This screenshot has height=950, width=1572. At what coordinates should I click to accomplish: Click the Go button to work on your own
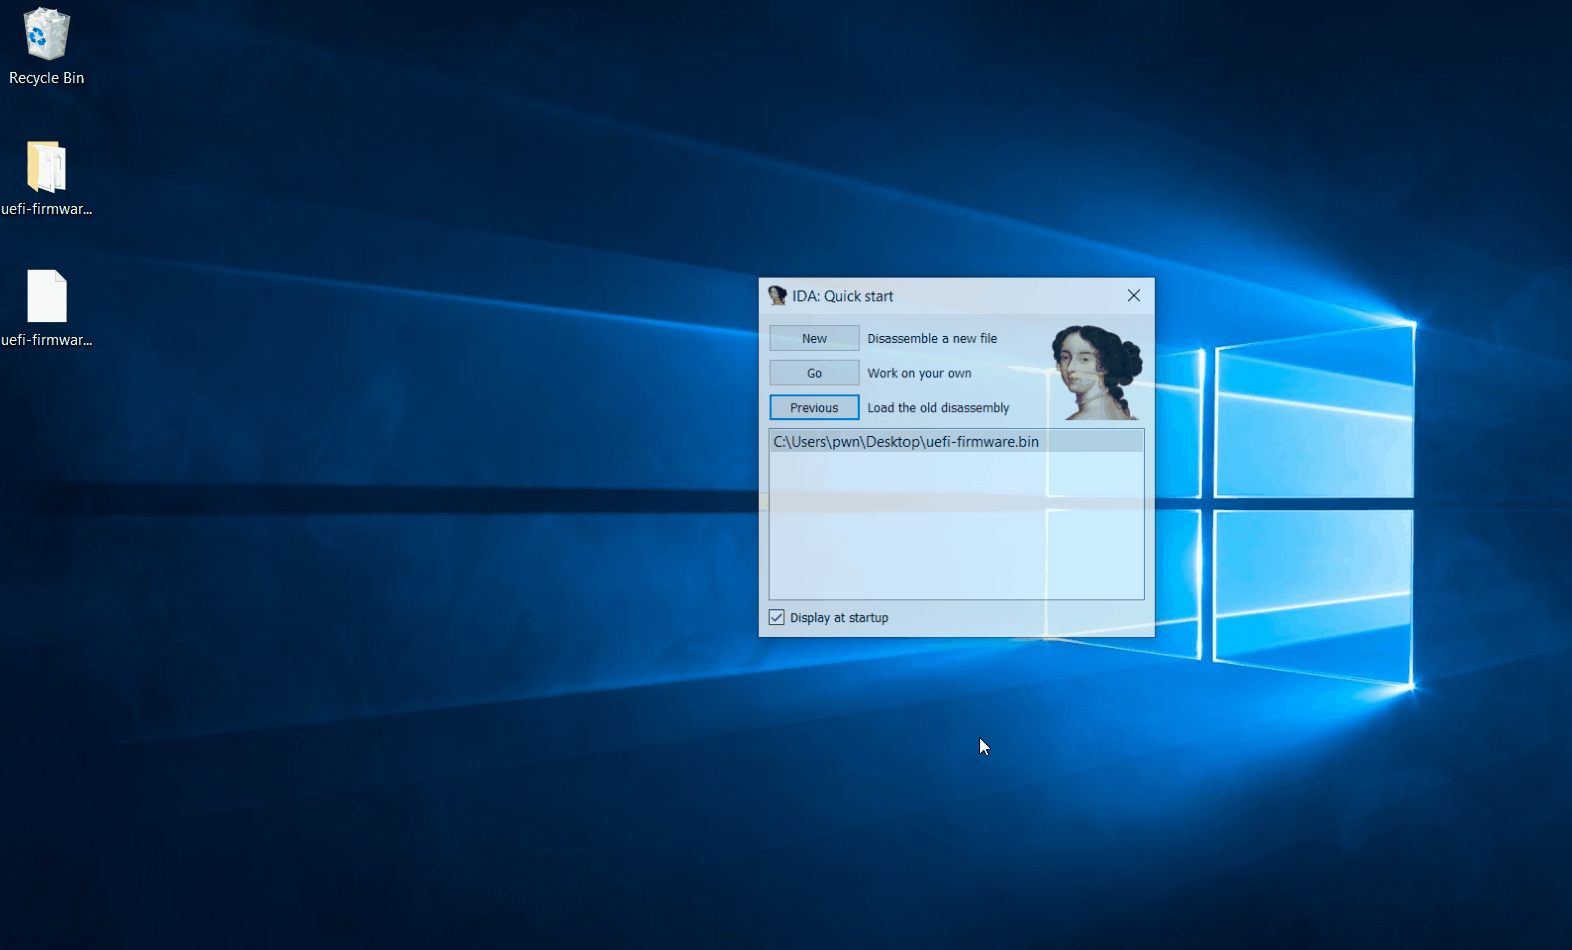[x=814, y=373]
